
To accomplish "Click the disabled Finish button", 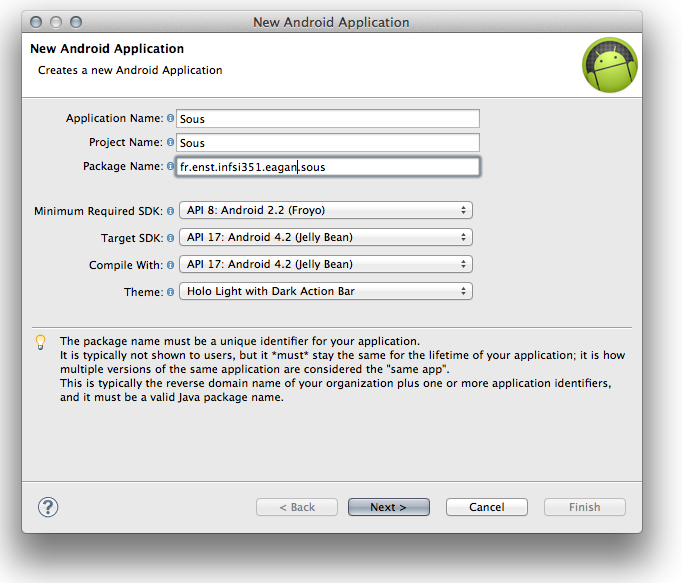I will pos(585,507).
